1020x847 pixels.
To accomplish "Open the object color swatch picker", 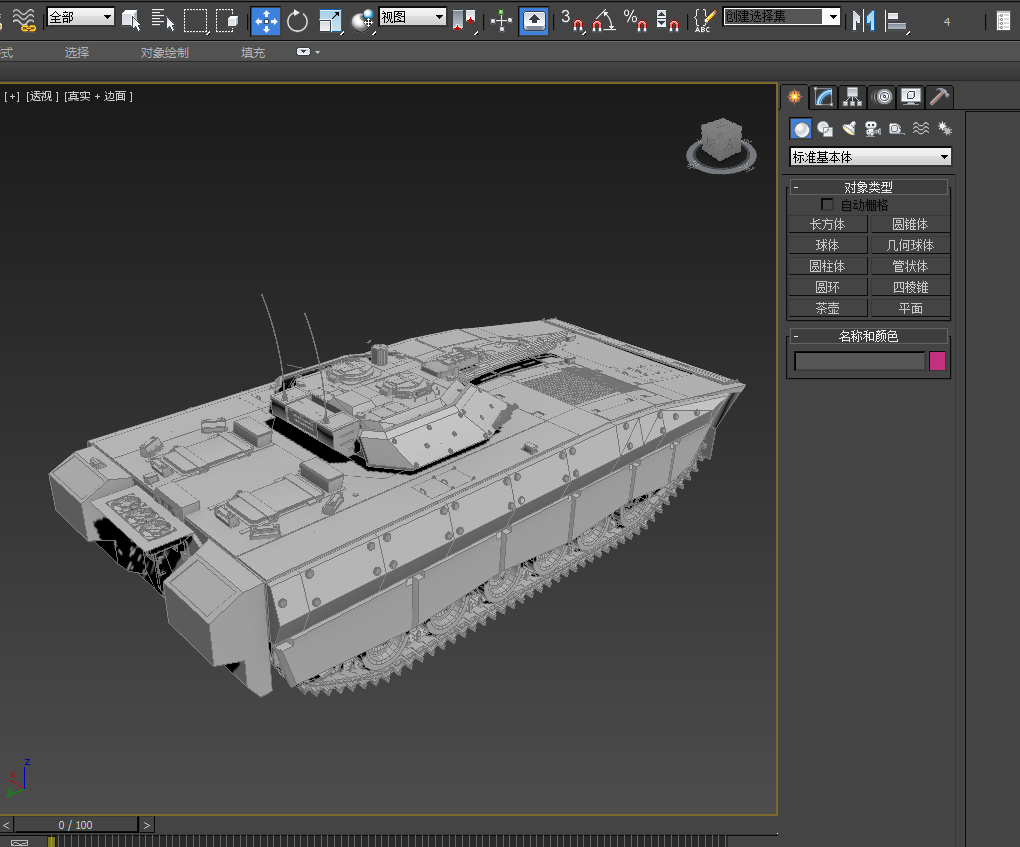I will pos(937,361).
